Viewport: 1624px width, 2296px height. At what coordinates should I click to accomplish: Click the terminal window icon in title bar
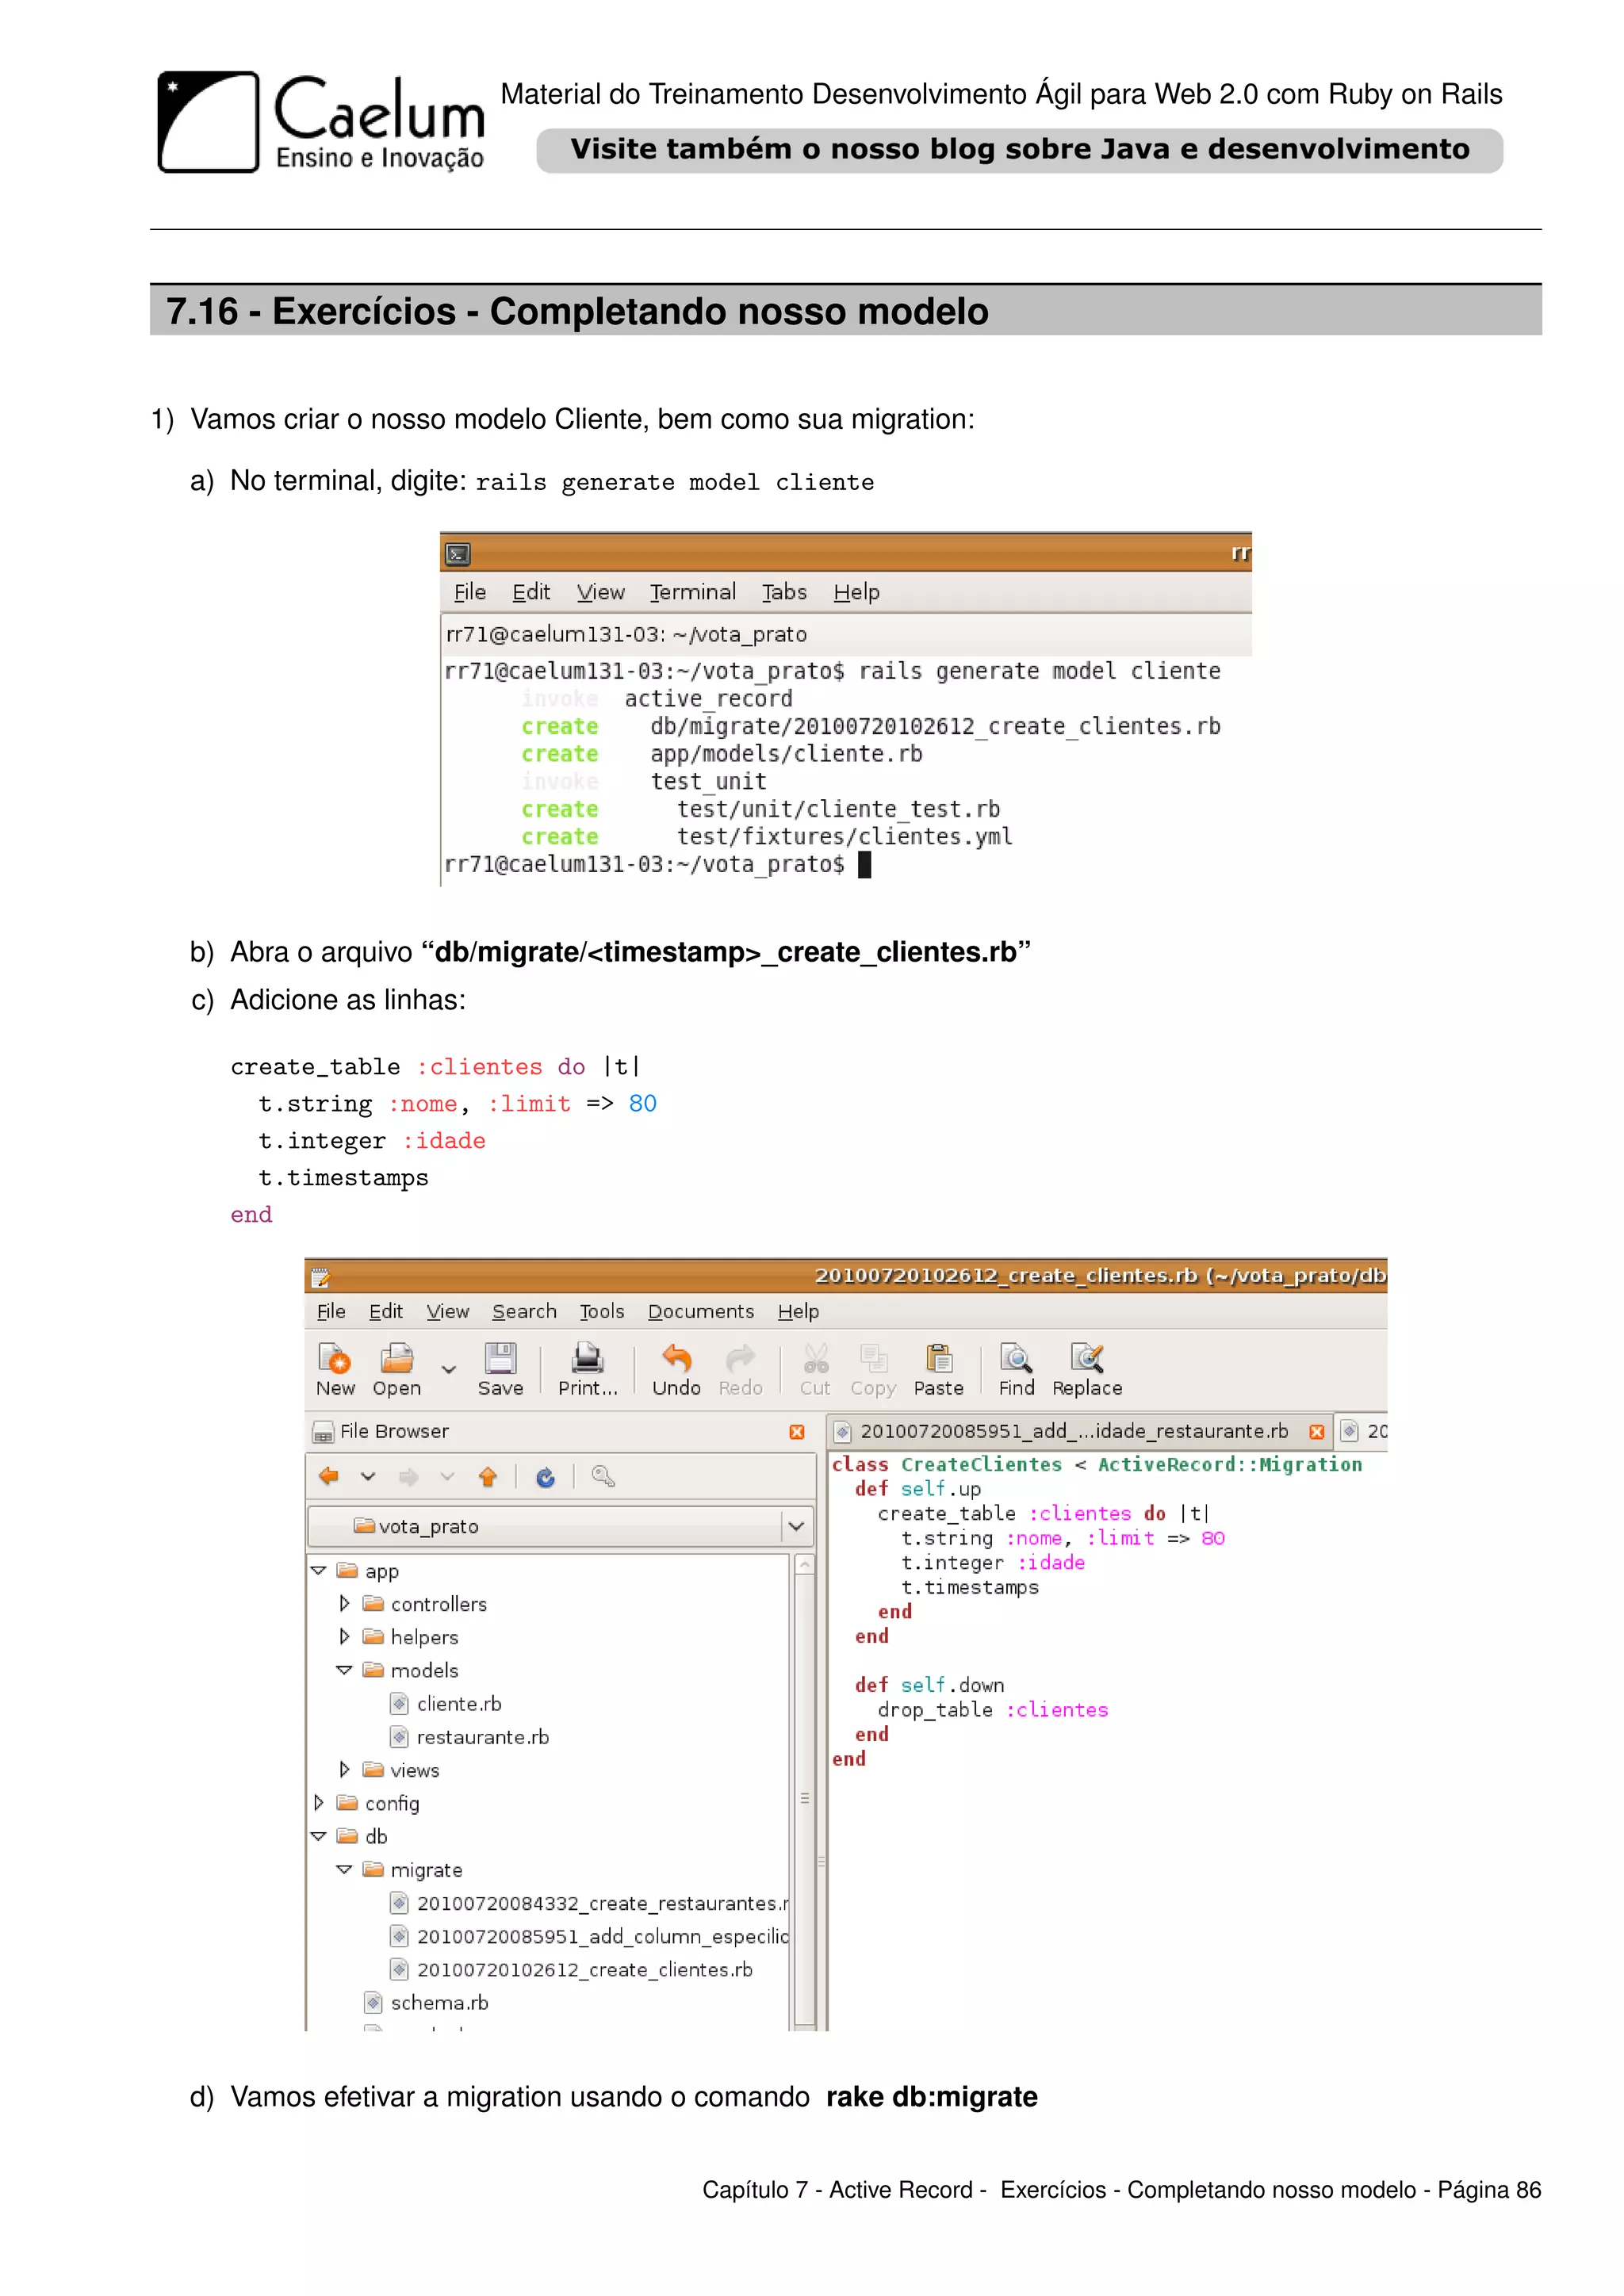(x=458, y=554)
